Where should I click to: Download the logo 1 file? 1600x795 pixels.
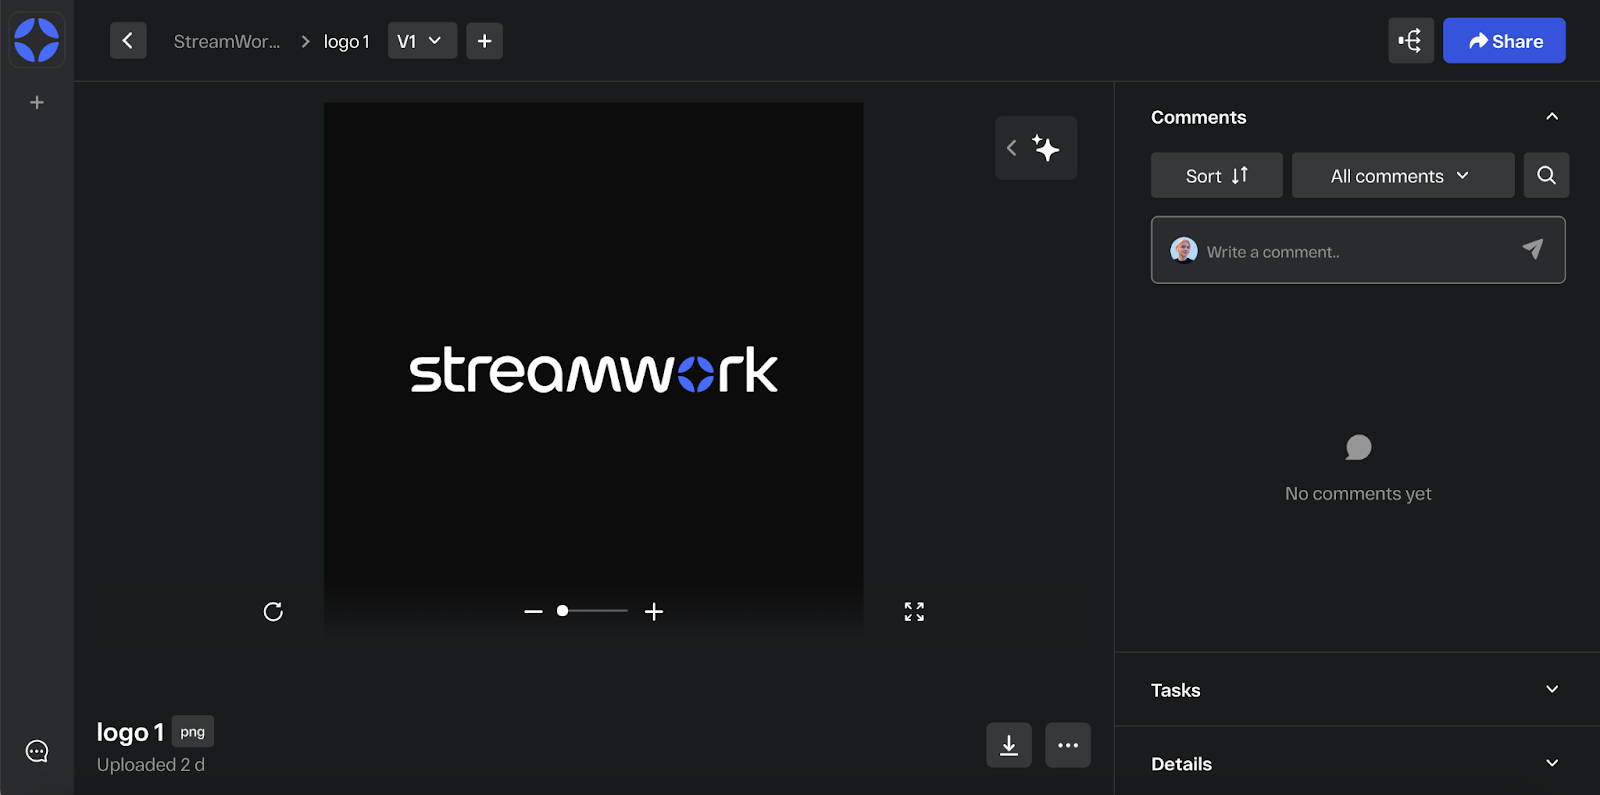(x=1009, y=745)
